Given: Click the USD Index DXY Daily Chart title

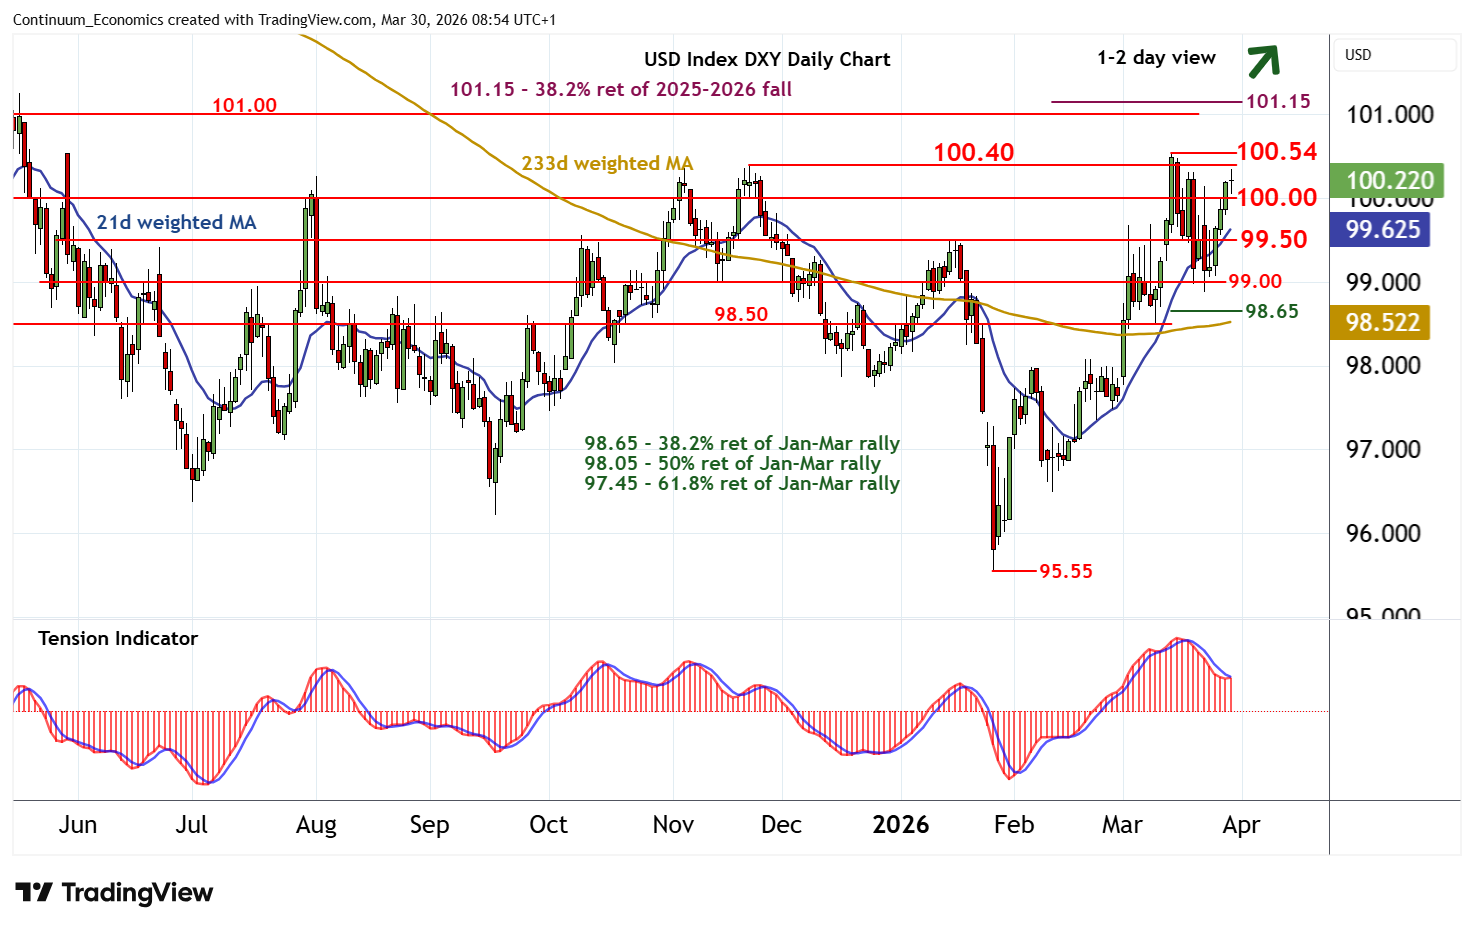Looking at the screenshot, I should click(x=767, y=59).
